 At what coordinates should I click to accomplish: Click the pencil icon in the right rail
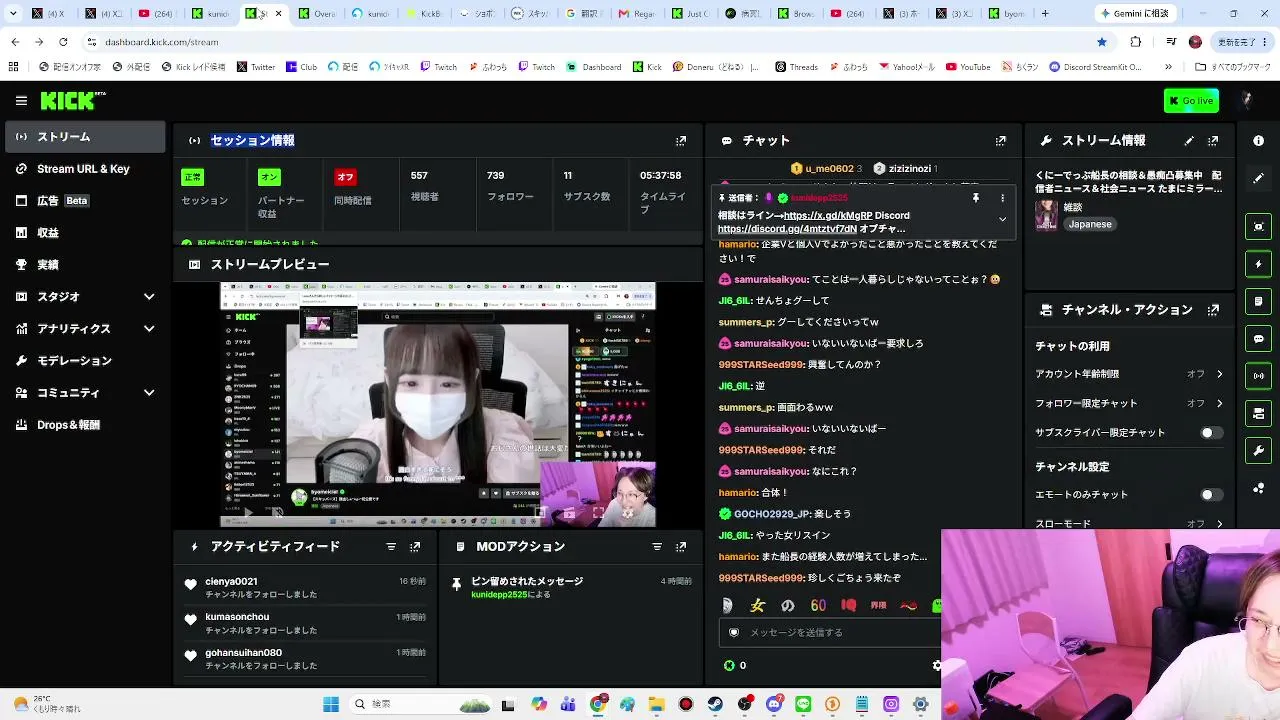click(1259, 178)
